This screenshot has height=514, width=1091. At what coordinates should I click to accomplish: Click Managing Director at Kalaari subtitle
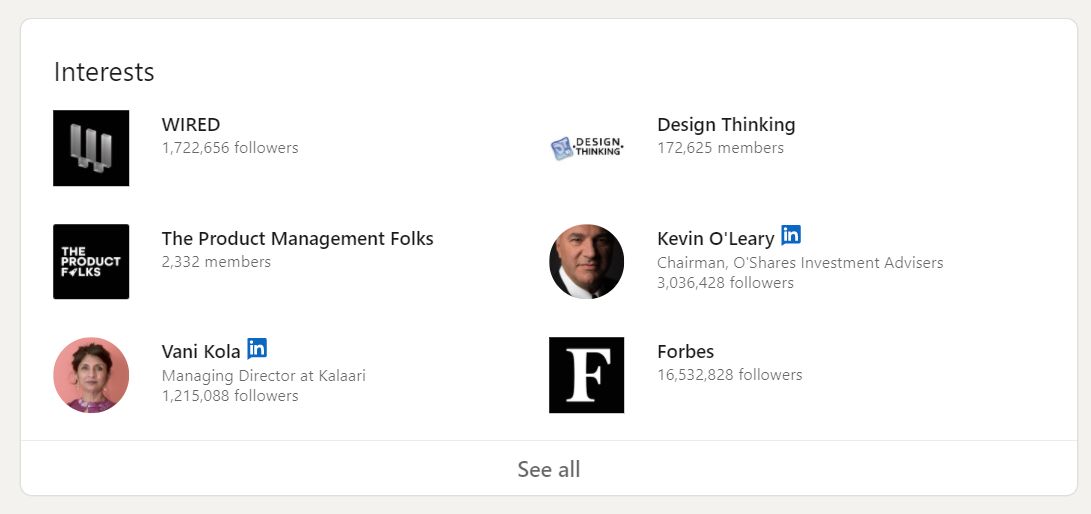[x=264, y=376]
